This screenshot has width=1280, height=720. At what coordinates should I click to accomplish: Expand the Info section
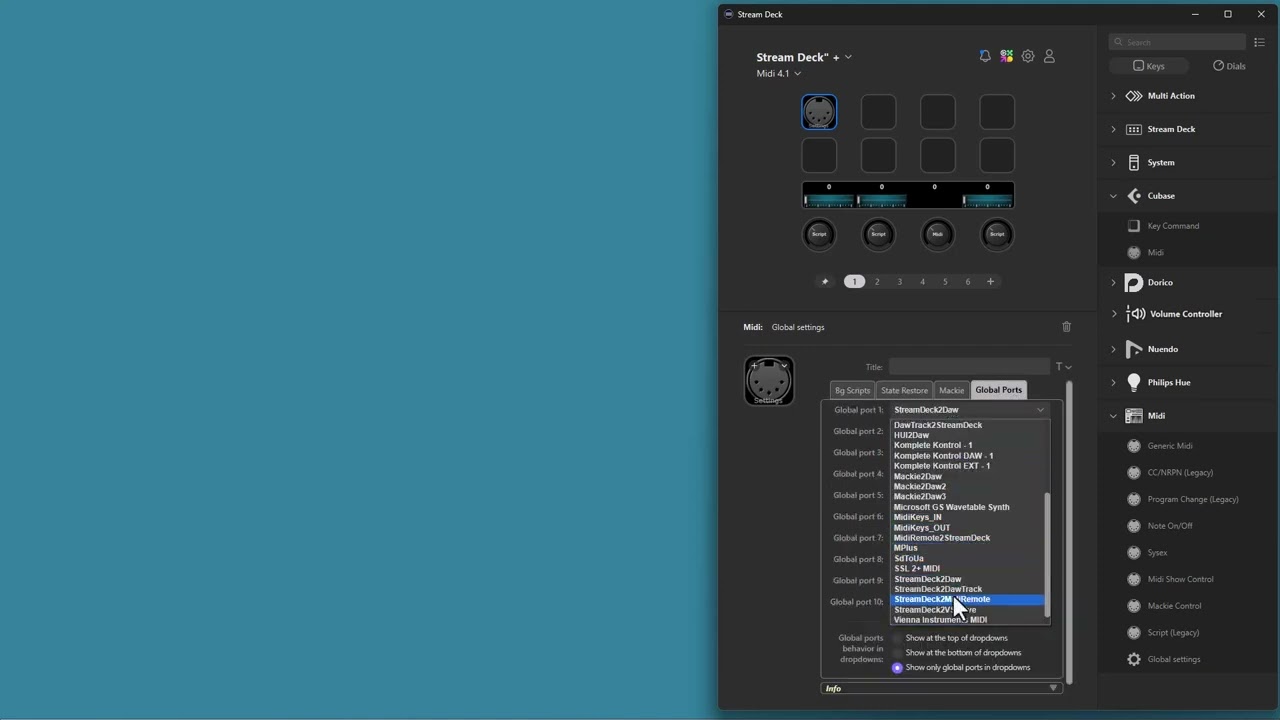(941, 688)
